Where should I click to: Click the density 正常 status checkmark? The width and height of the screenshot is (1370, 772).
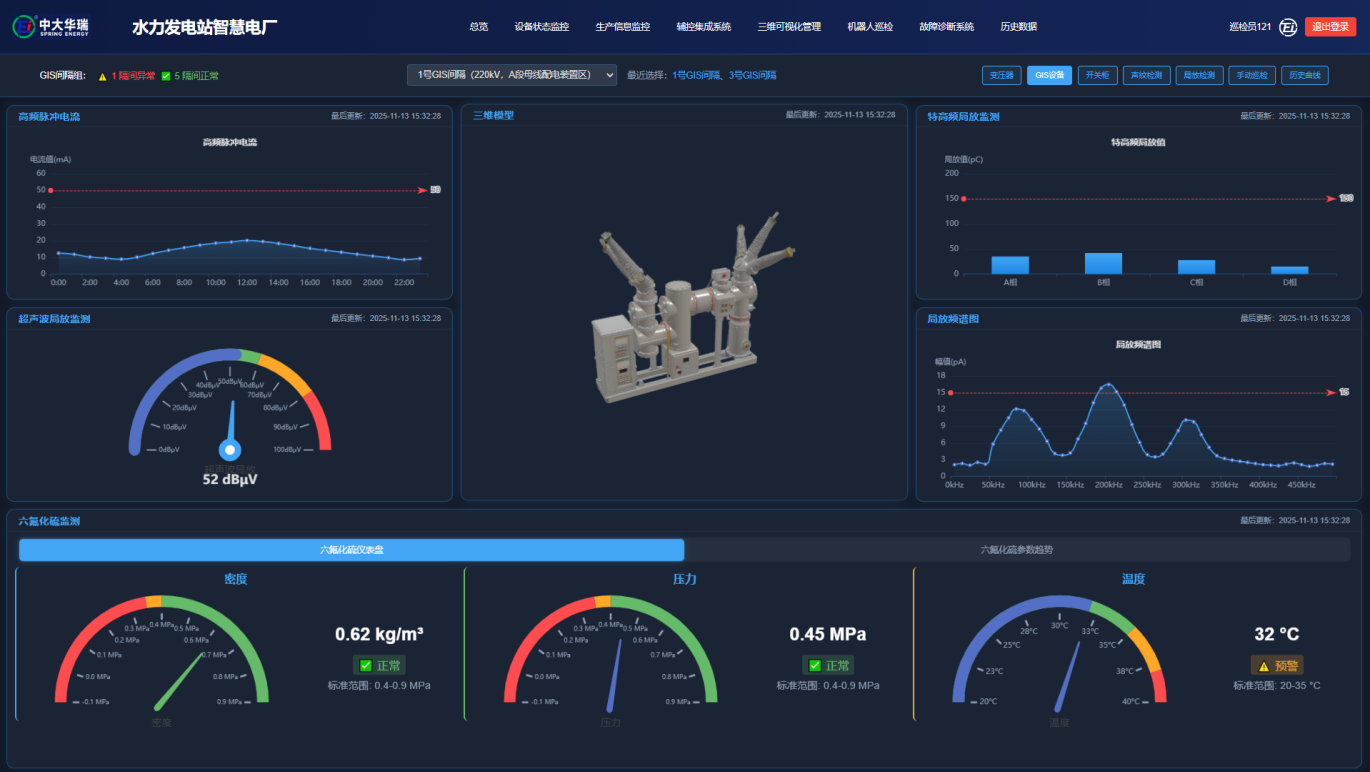point(365,666)
